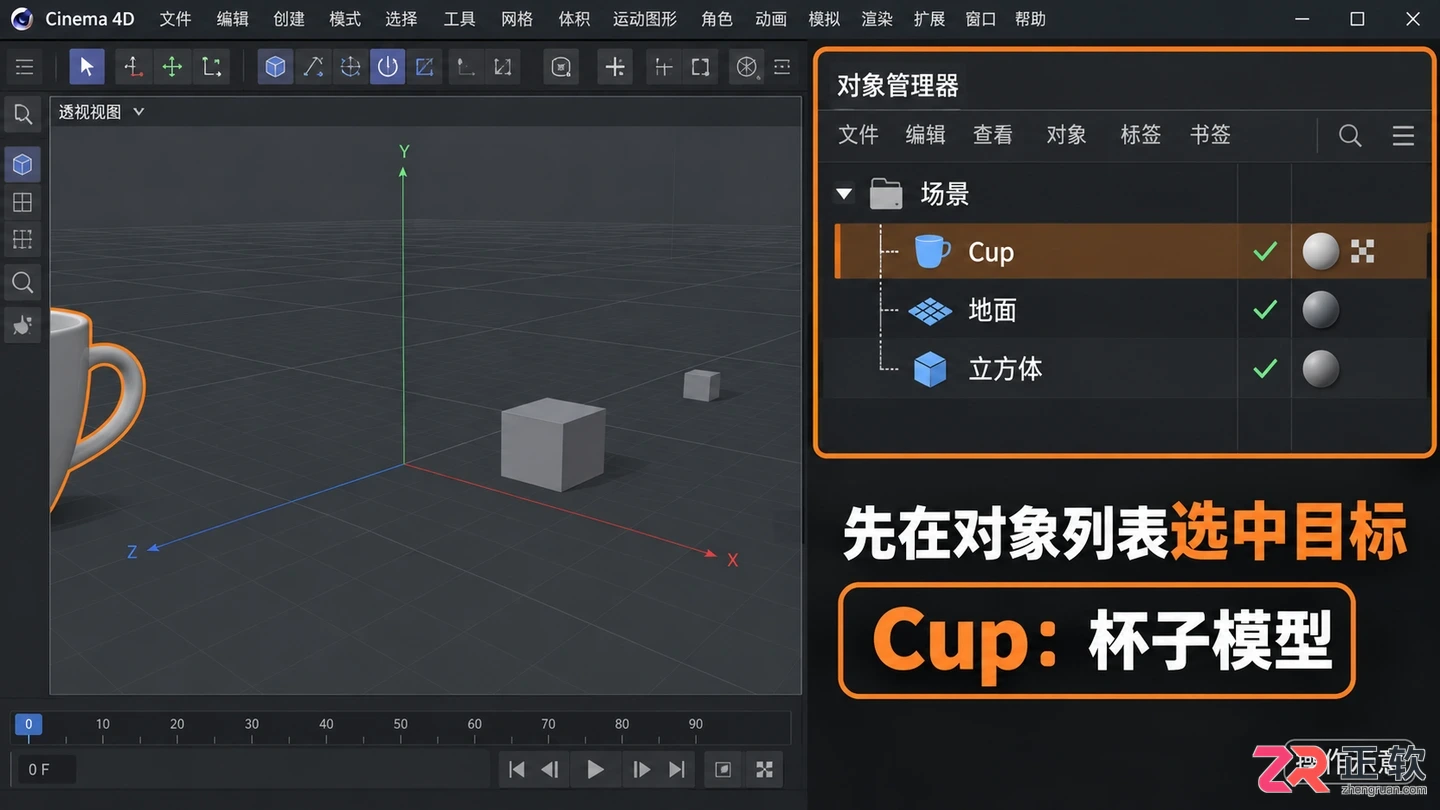1440x810 pixels.
Task: Collapse the 场景 folder triangle
Action: point(844,194)
